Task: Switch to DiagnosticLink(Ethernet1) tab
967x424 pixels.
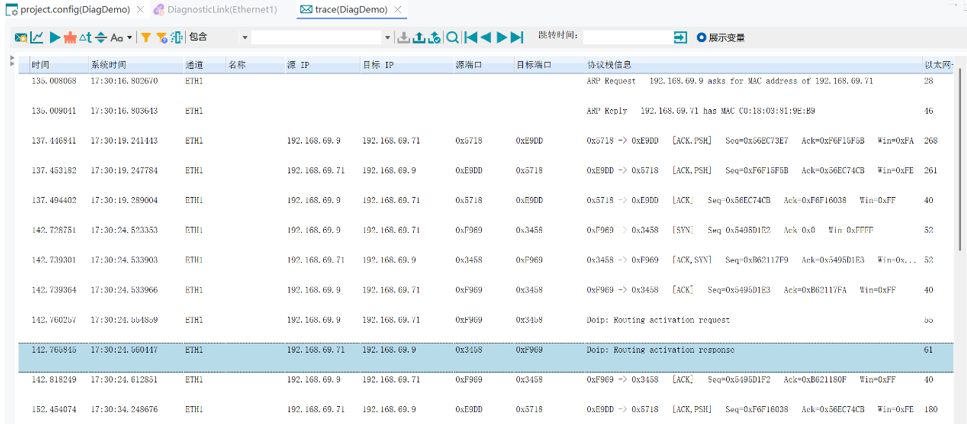Action: pos(215,9)
